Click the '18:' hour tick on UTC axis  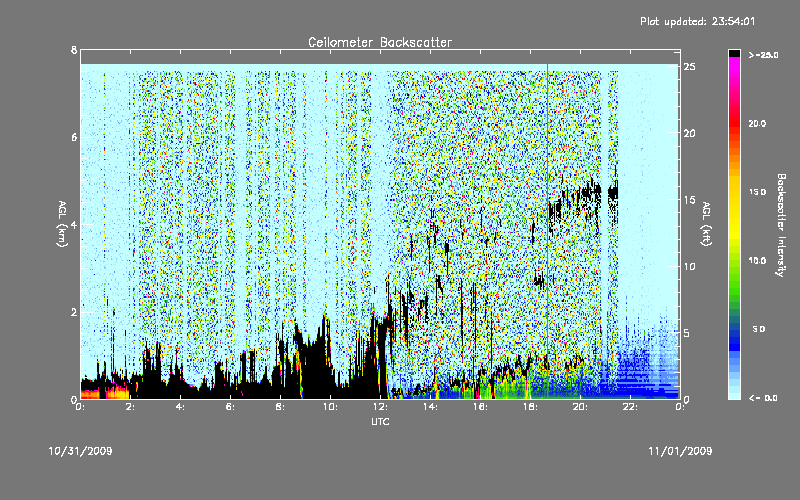click(531, 407)
